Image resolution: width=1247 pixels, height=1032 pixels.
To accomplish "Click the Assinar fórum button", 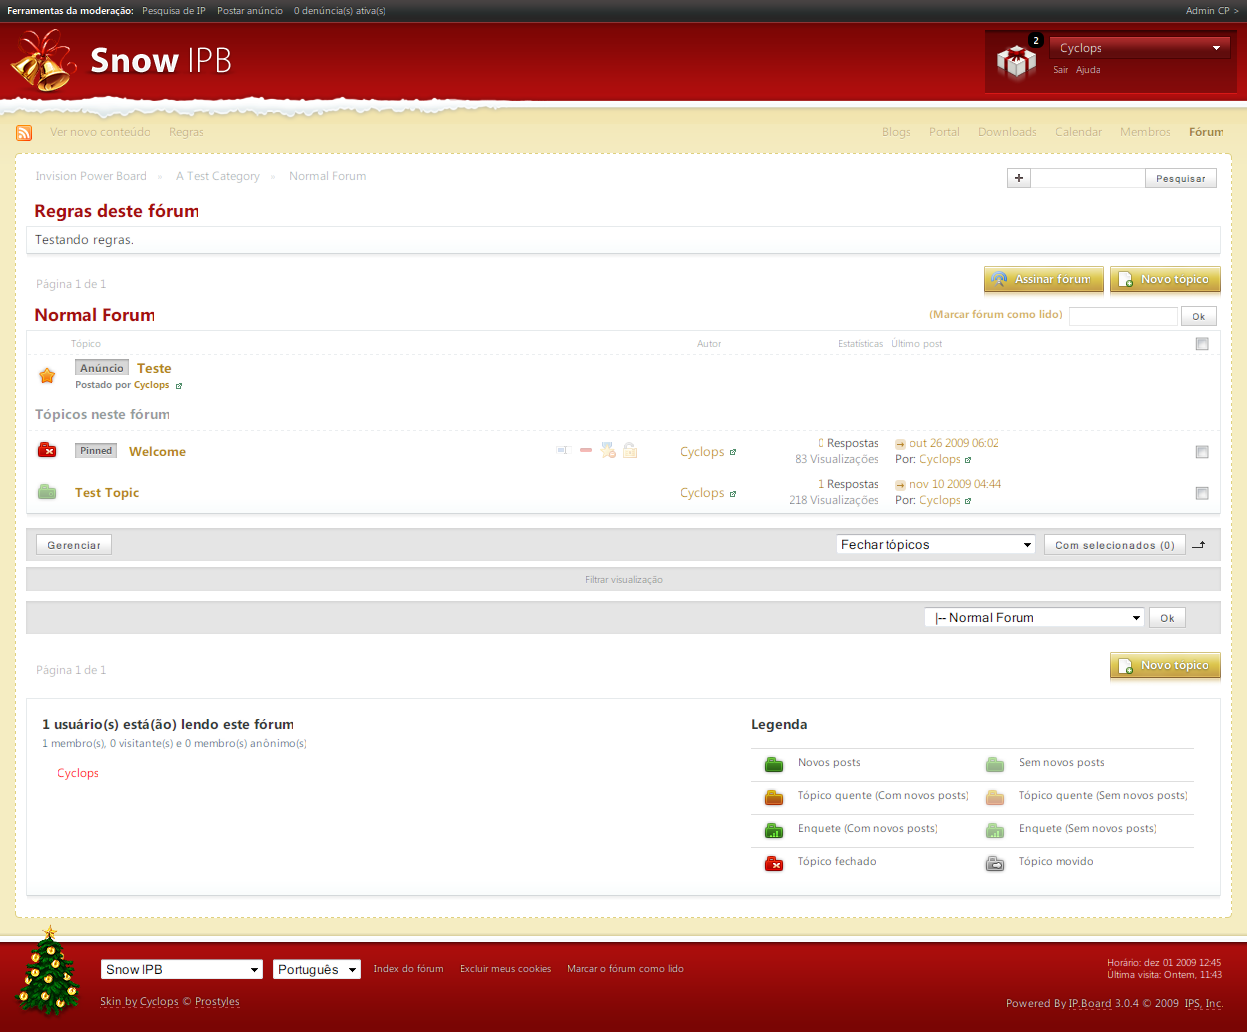I will 1043,280.
